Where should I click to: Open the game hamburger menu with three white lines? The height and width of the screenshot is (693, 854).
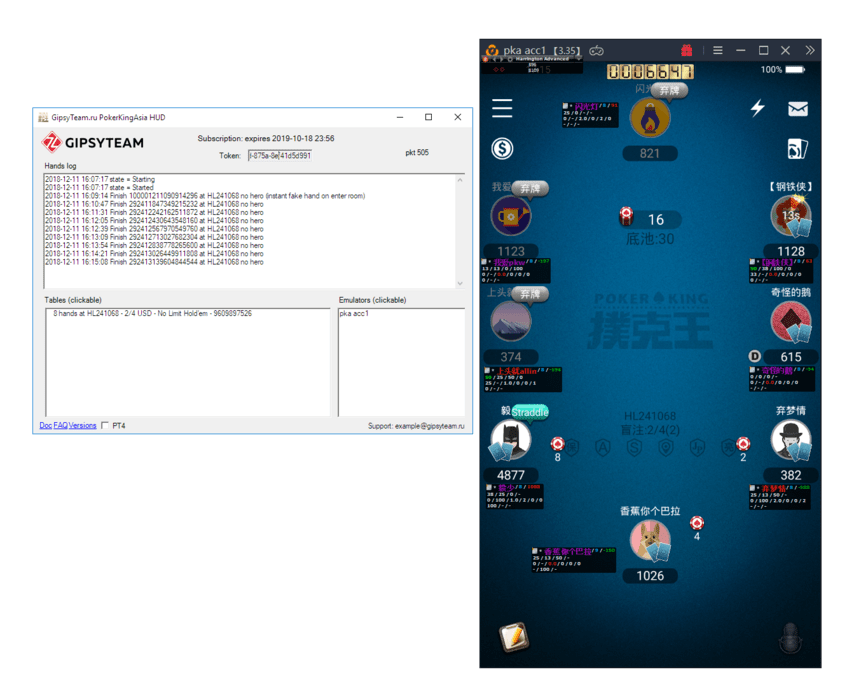pyautogui.click(x=502, y=108)
